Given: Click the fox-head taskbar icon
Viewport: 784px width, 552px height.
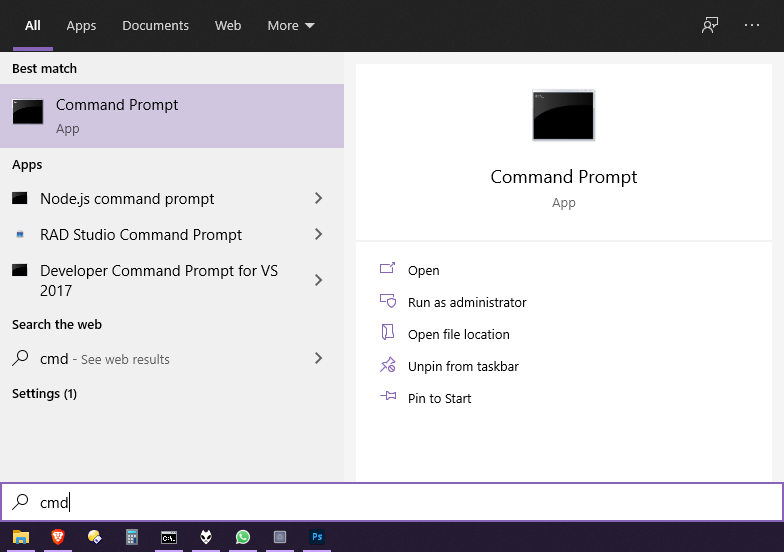Looking at the screenshot, I should 206,537.
